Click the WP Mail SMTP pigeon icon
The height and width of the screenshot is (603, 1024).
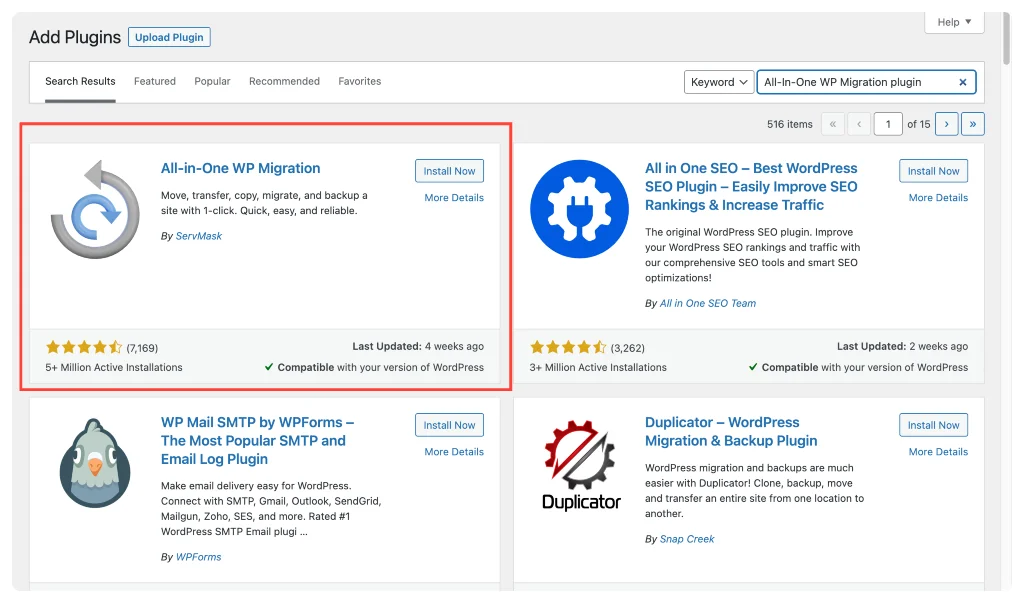pyautogui.click(x=95, y=463)
